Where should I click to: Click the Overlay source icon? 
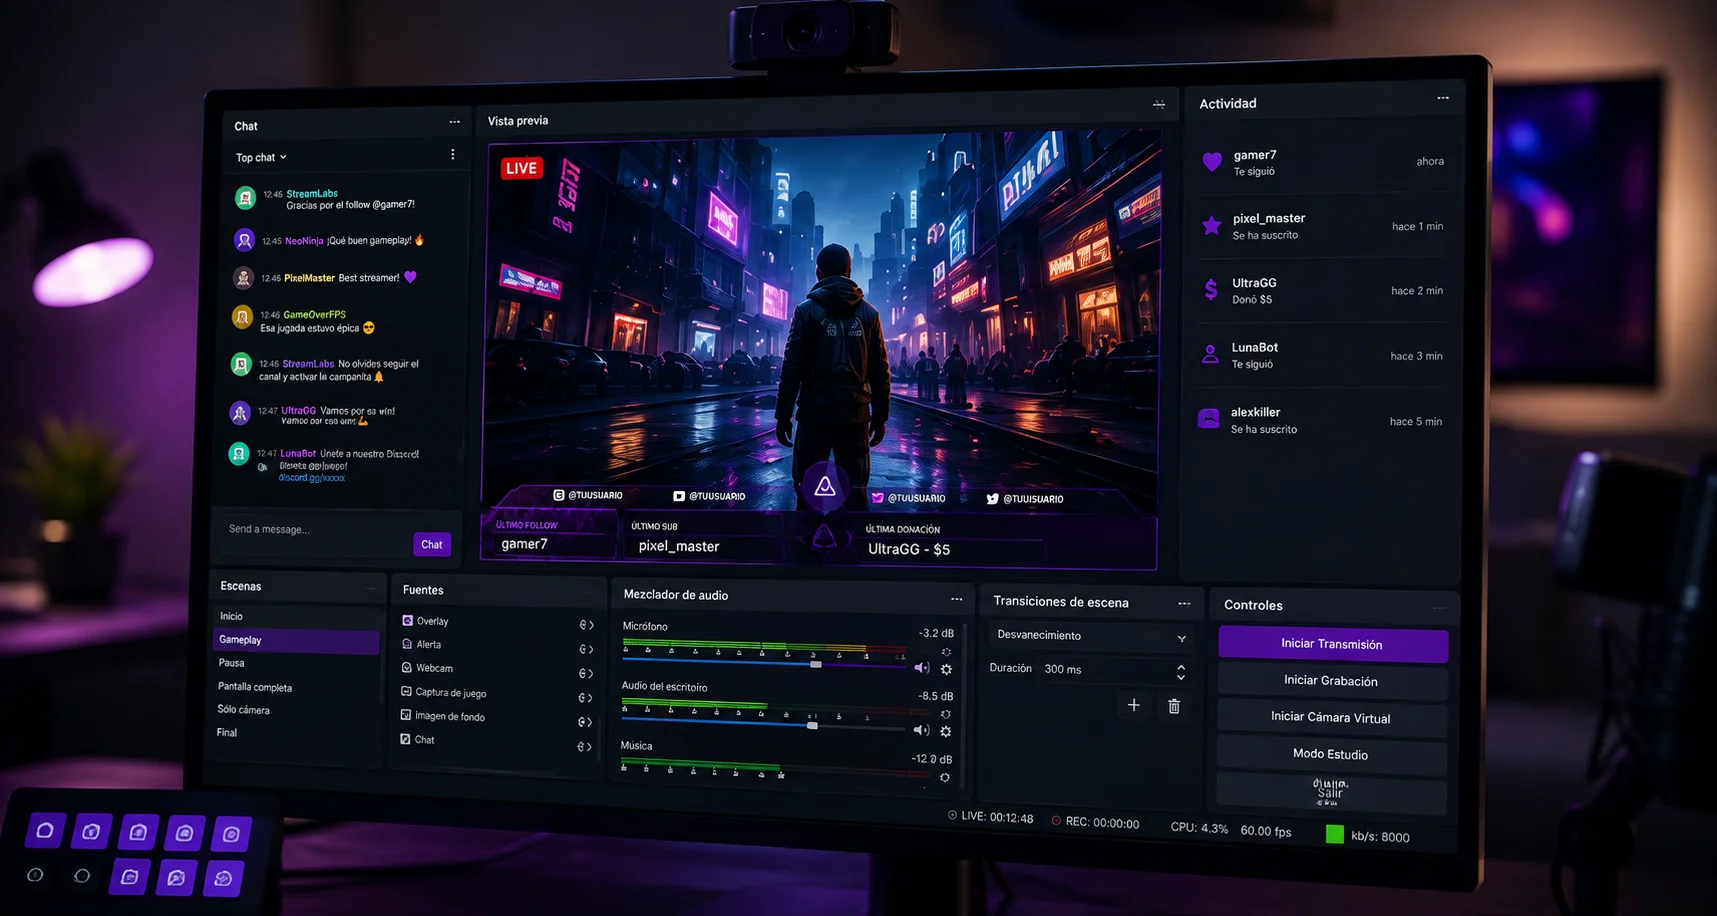click(x=407, y=621)
